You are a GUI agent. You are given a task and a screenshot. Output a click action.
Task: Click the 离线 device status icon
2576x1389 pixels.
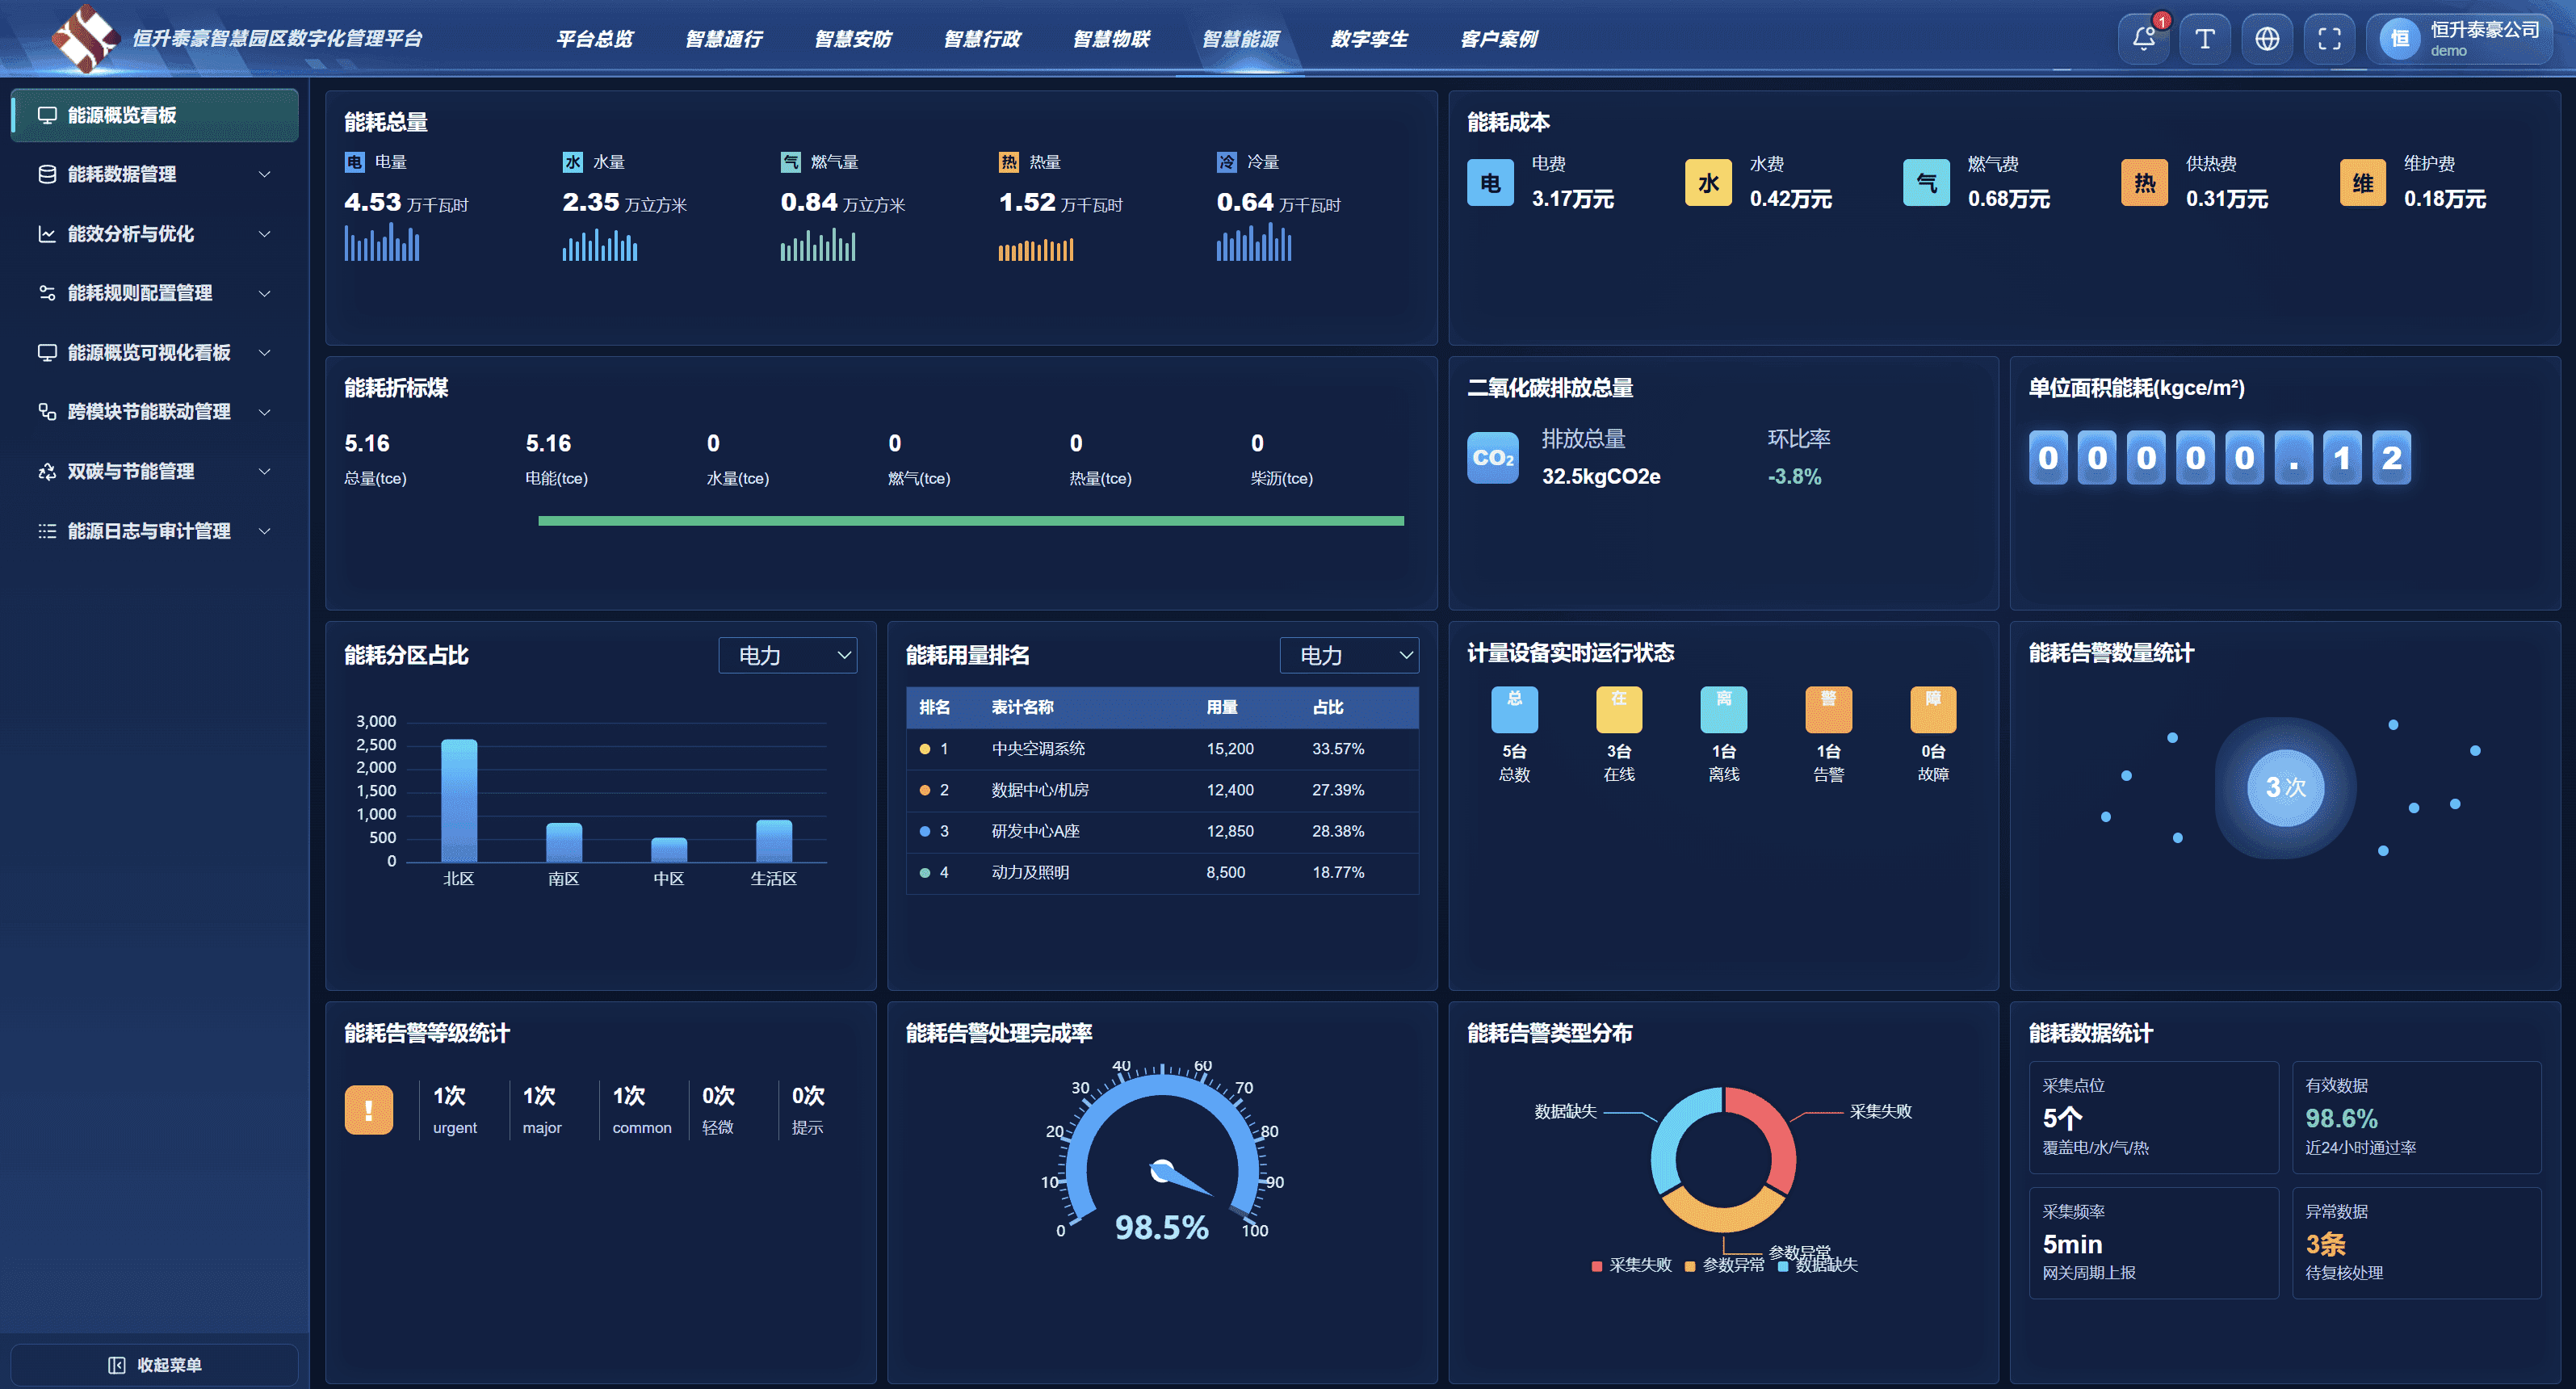(x=1724, y=709)
